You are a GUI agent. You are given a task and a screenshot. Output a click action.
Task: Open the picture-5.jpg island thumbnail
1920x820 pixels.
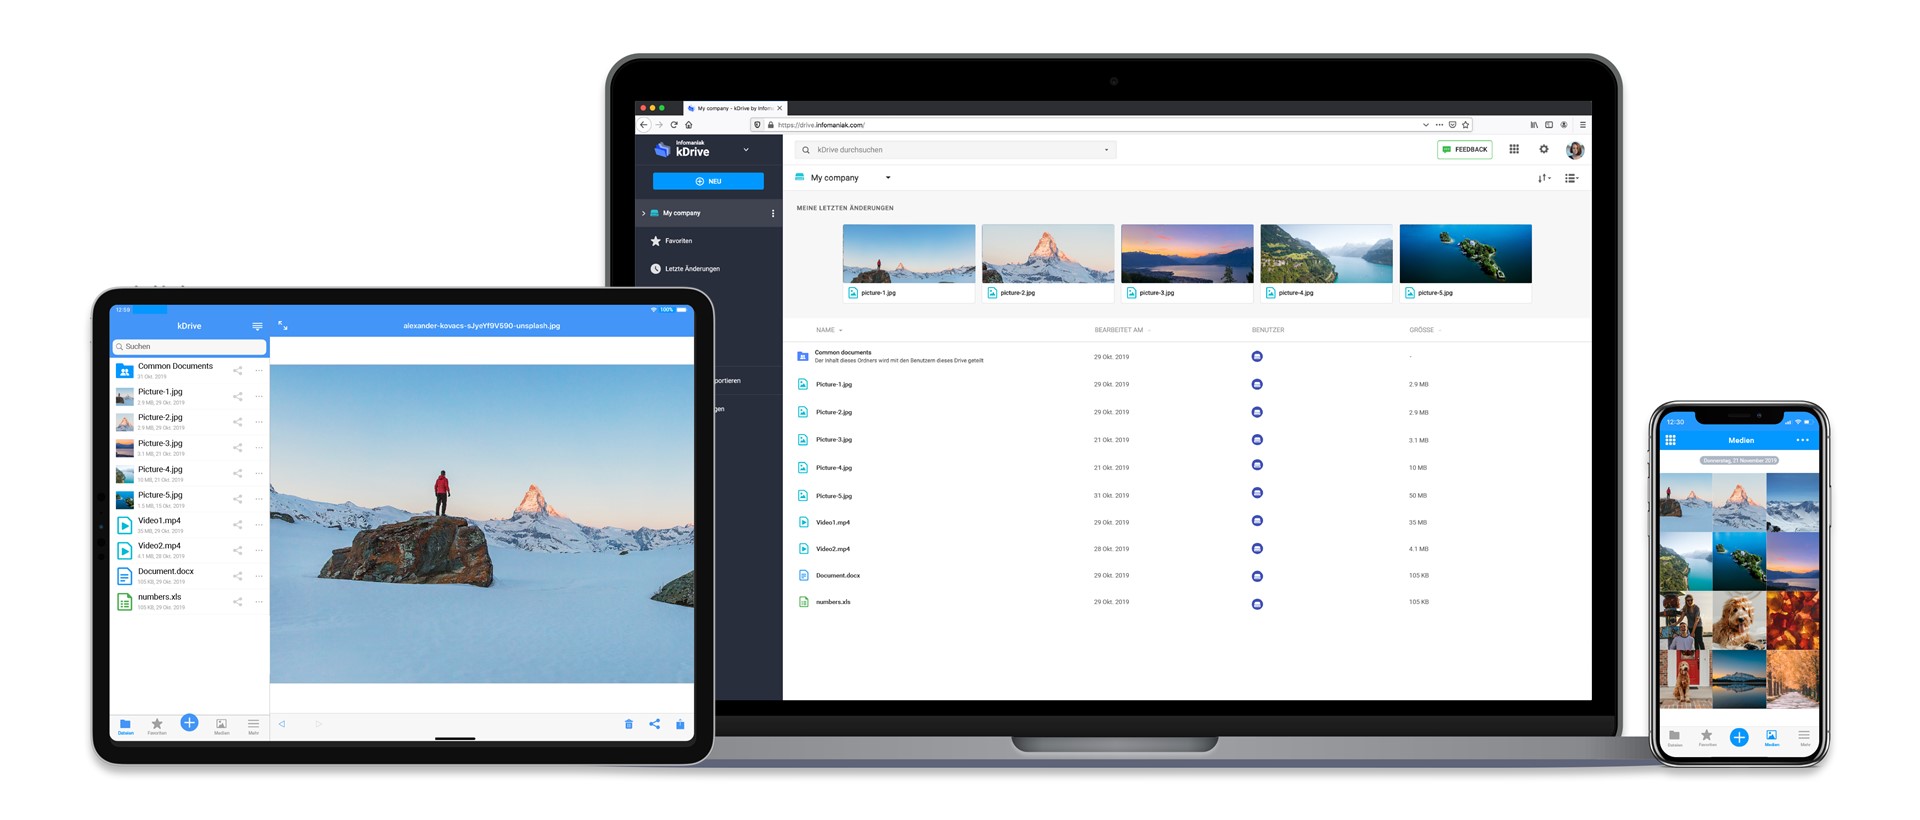1465,262
